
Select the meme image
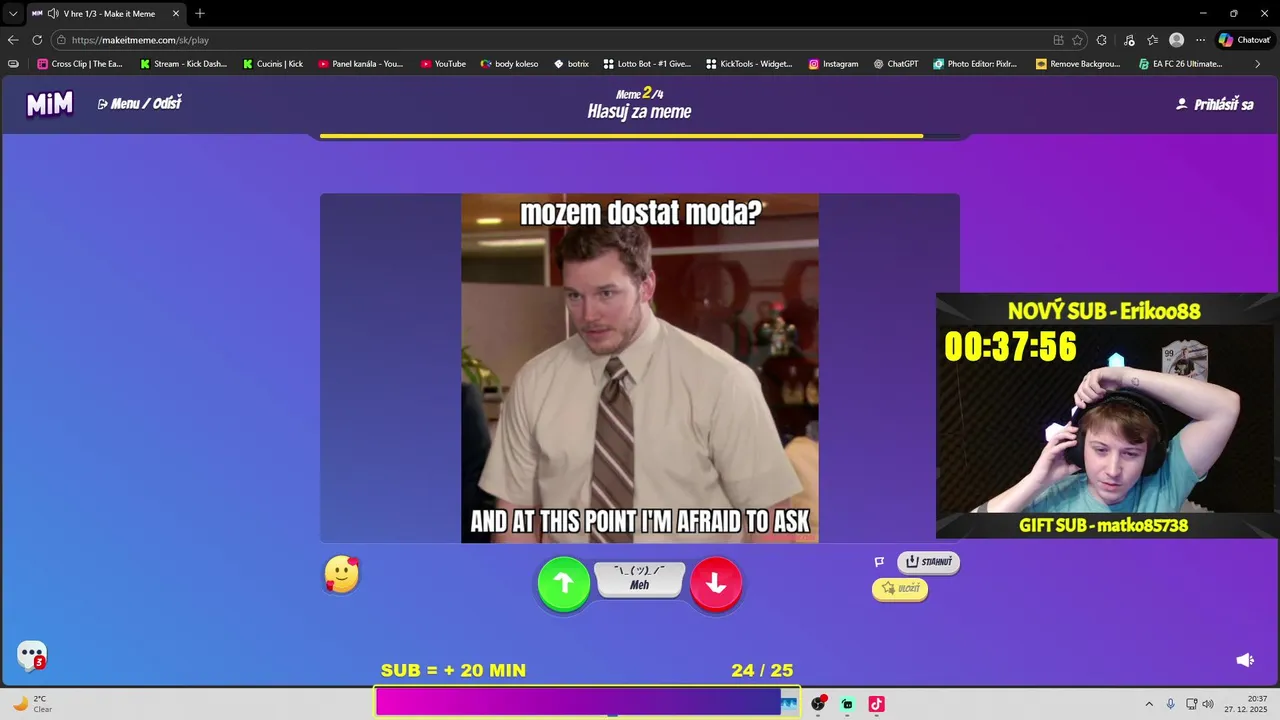point(640,368)
